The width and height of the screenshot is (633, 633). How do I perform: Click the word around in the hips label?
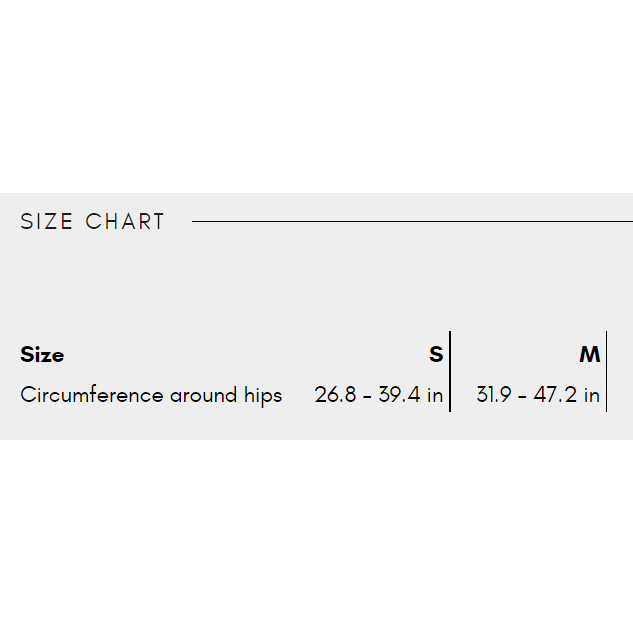coord(204,395)
